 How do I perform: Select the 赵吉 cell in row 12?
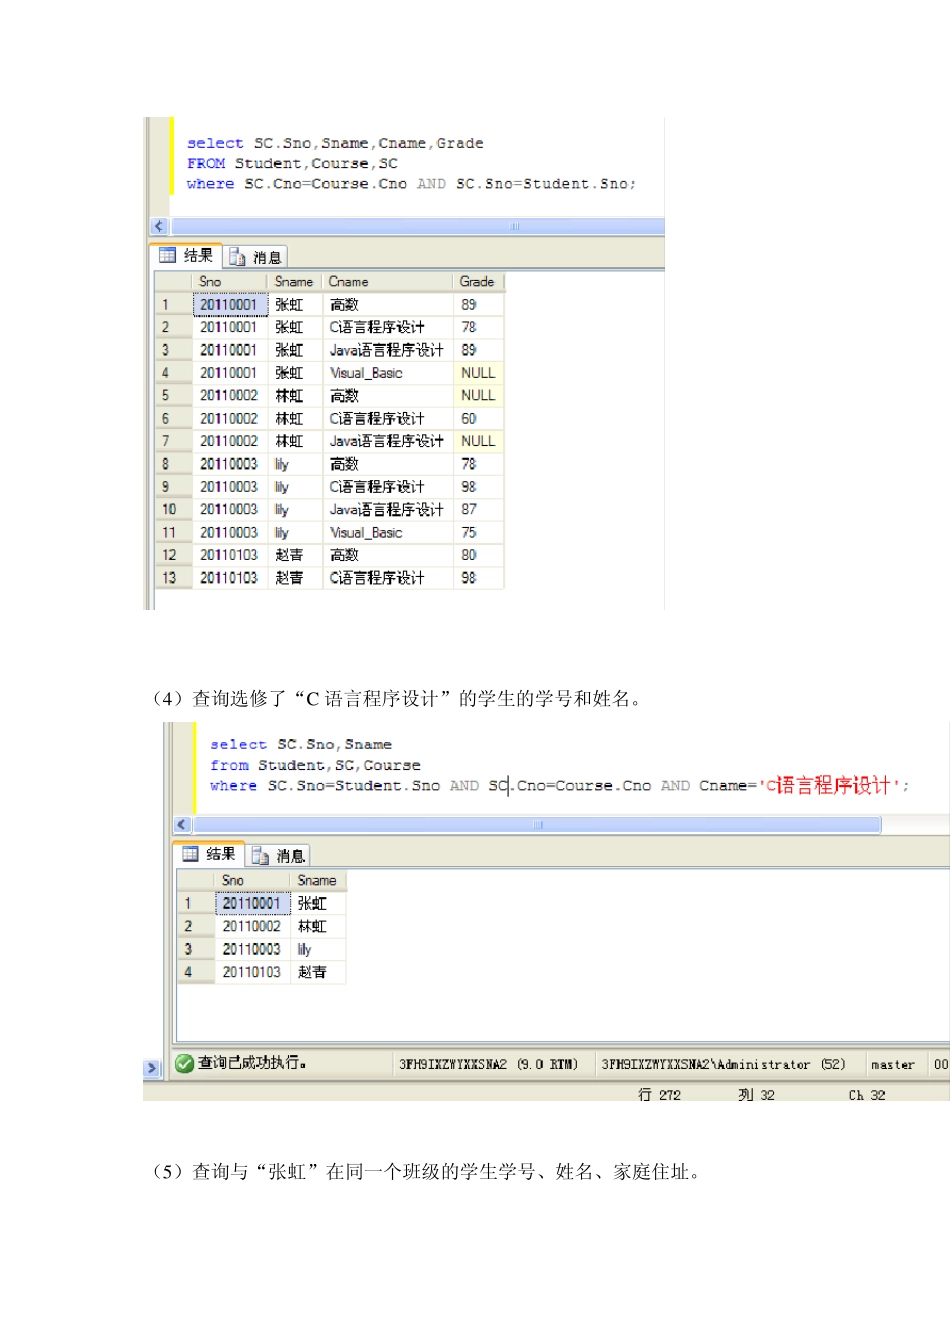click(x=294, y=555)
